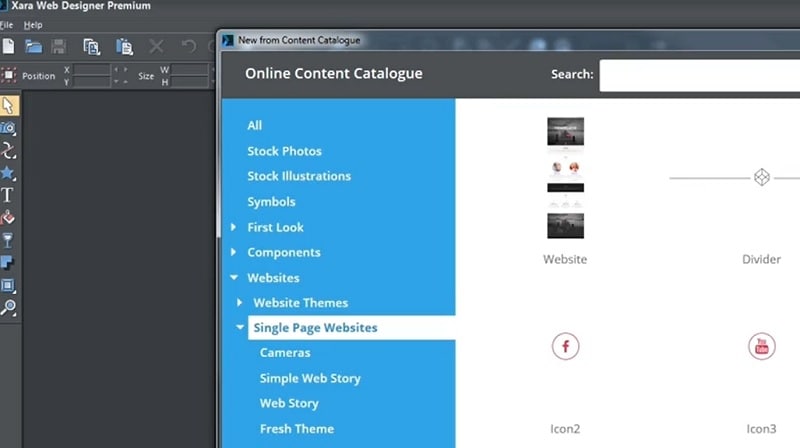Click the YouTube Icon3 thumbnail
The height and width of the screenshot is (448, 800).
pos(762,346)
